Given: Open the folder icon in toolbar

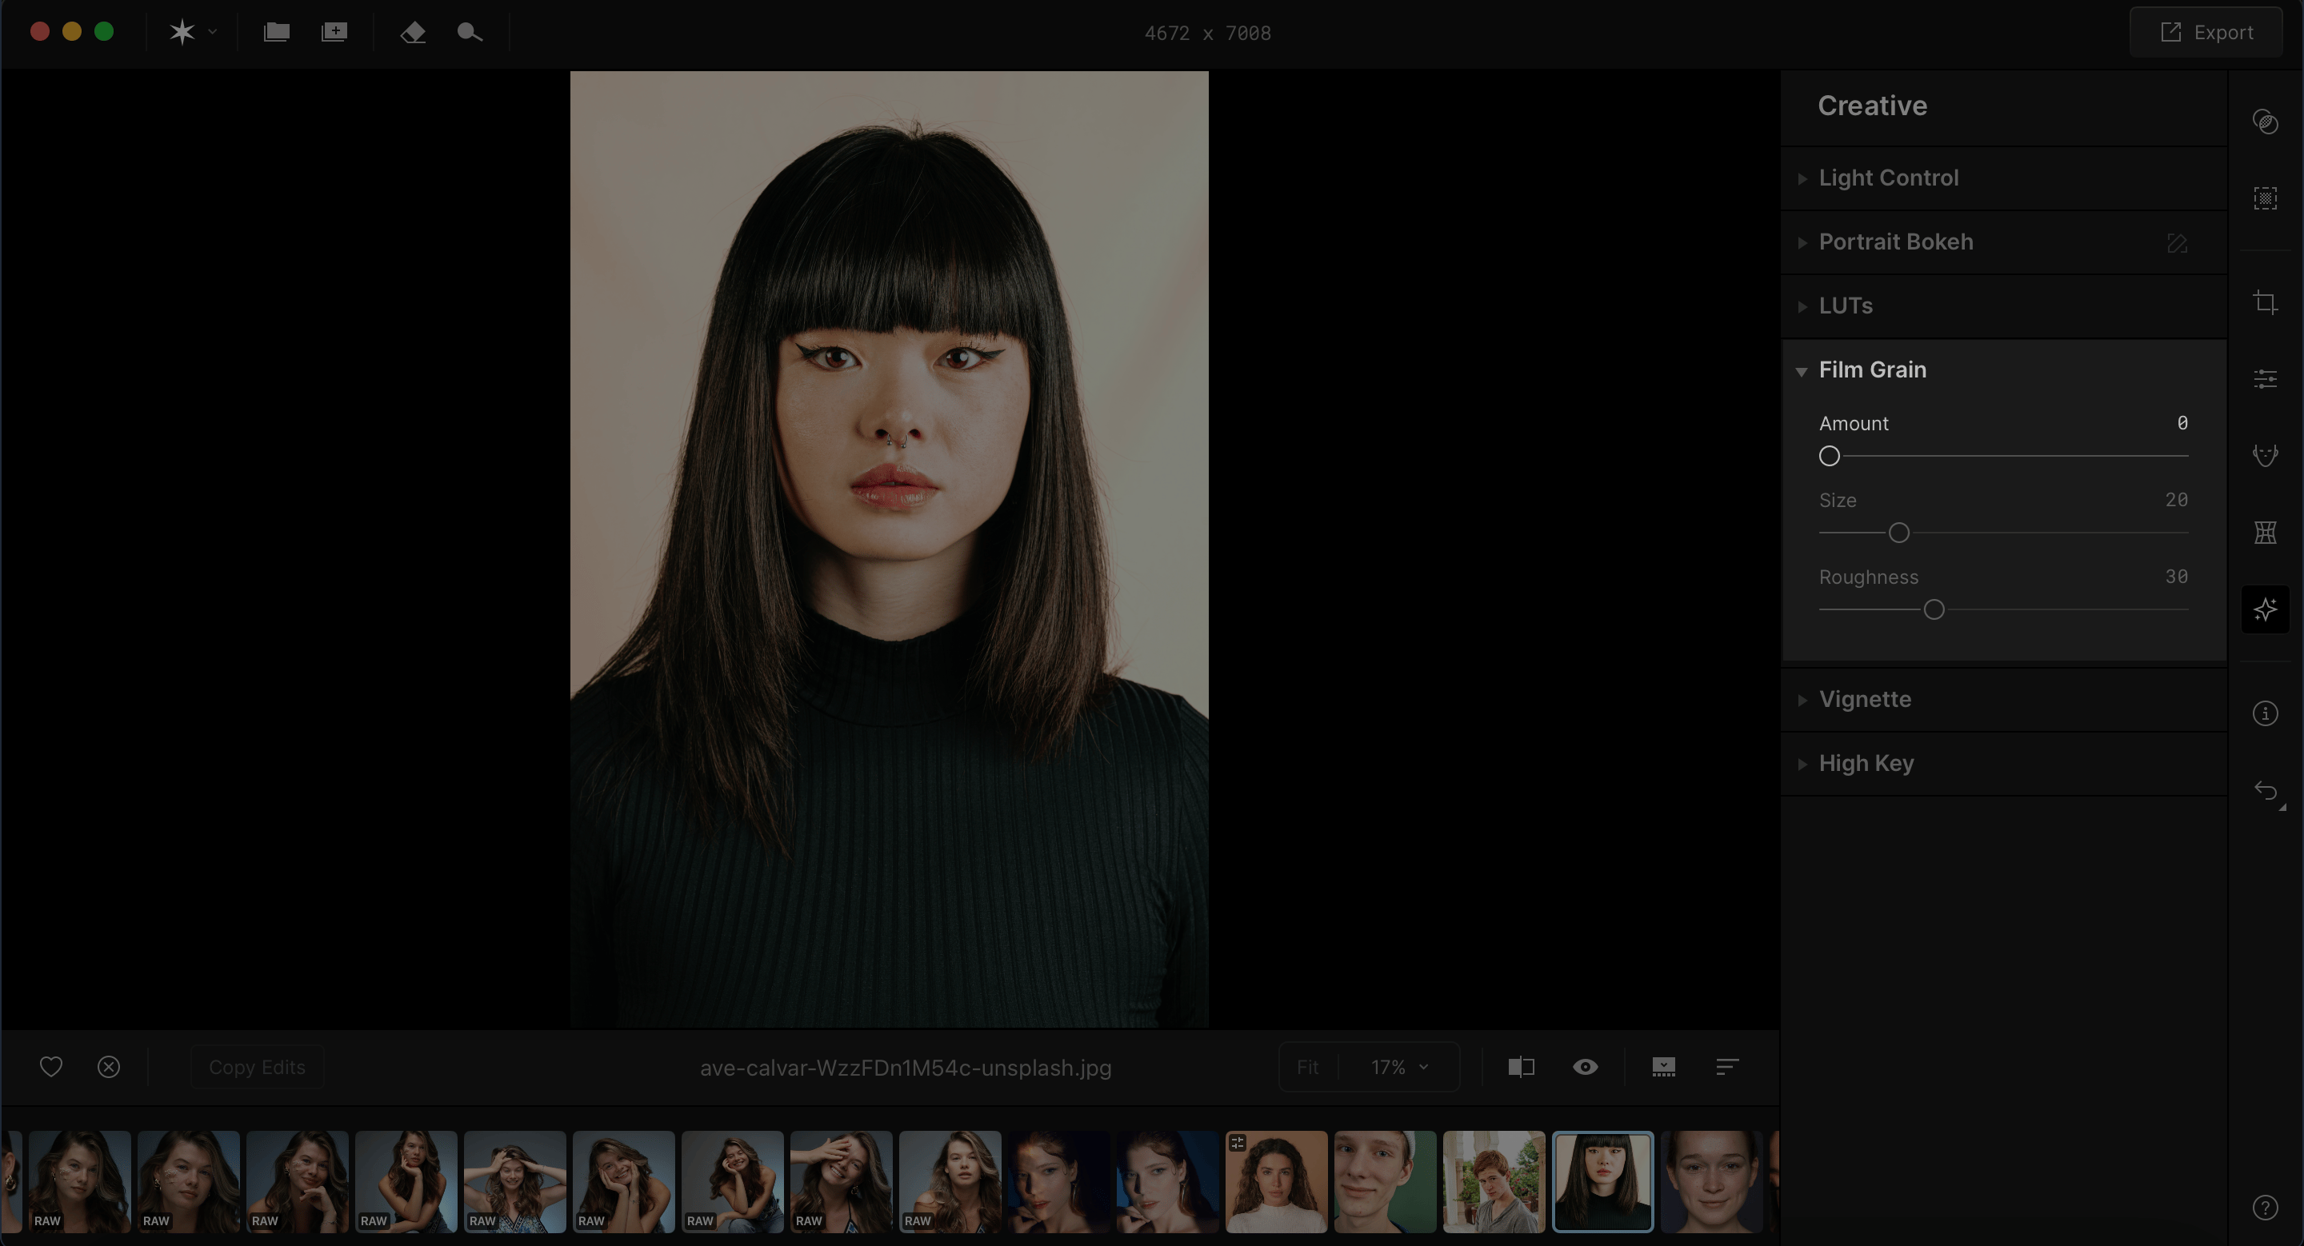Looking at the screenshot, I should point(276,33).
